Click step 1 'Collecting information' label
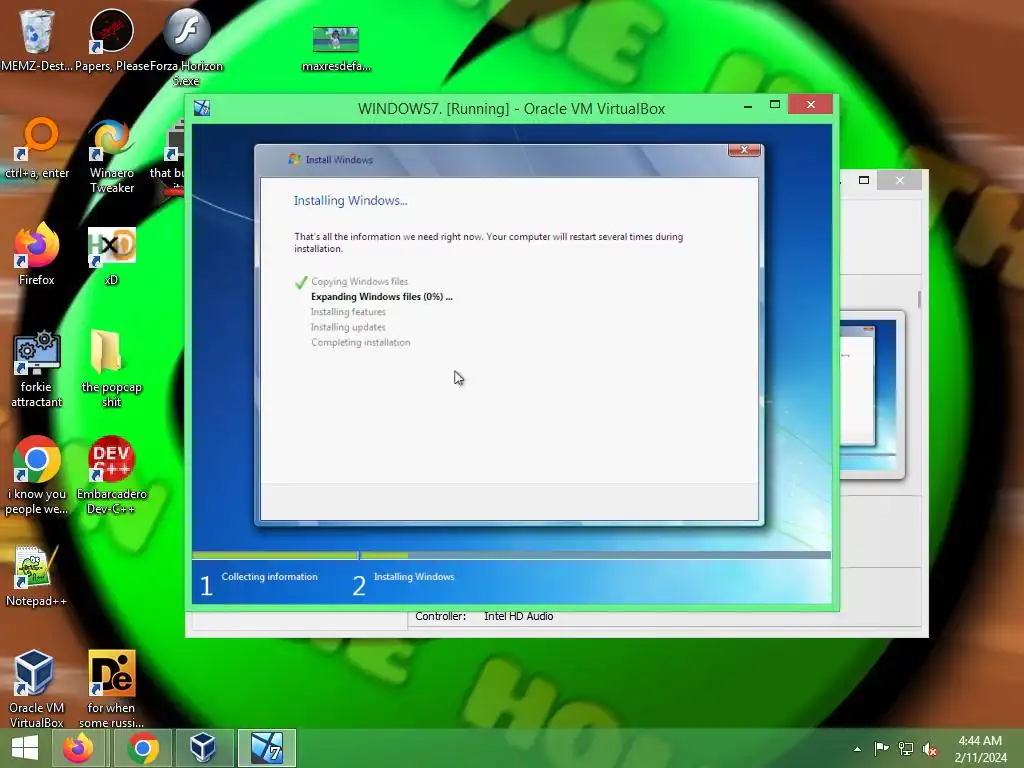Viewport: 1024px width, 768px height. click(x=269, y=577)
